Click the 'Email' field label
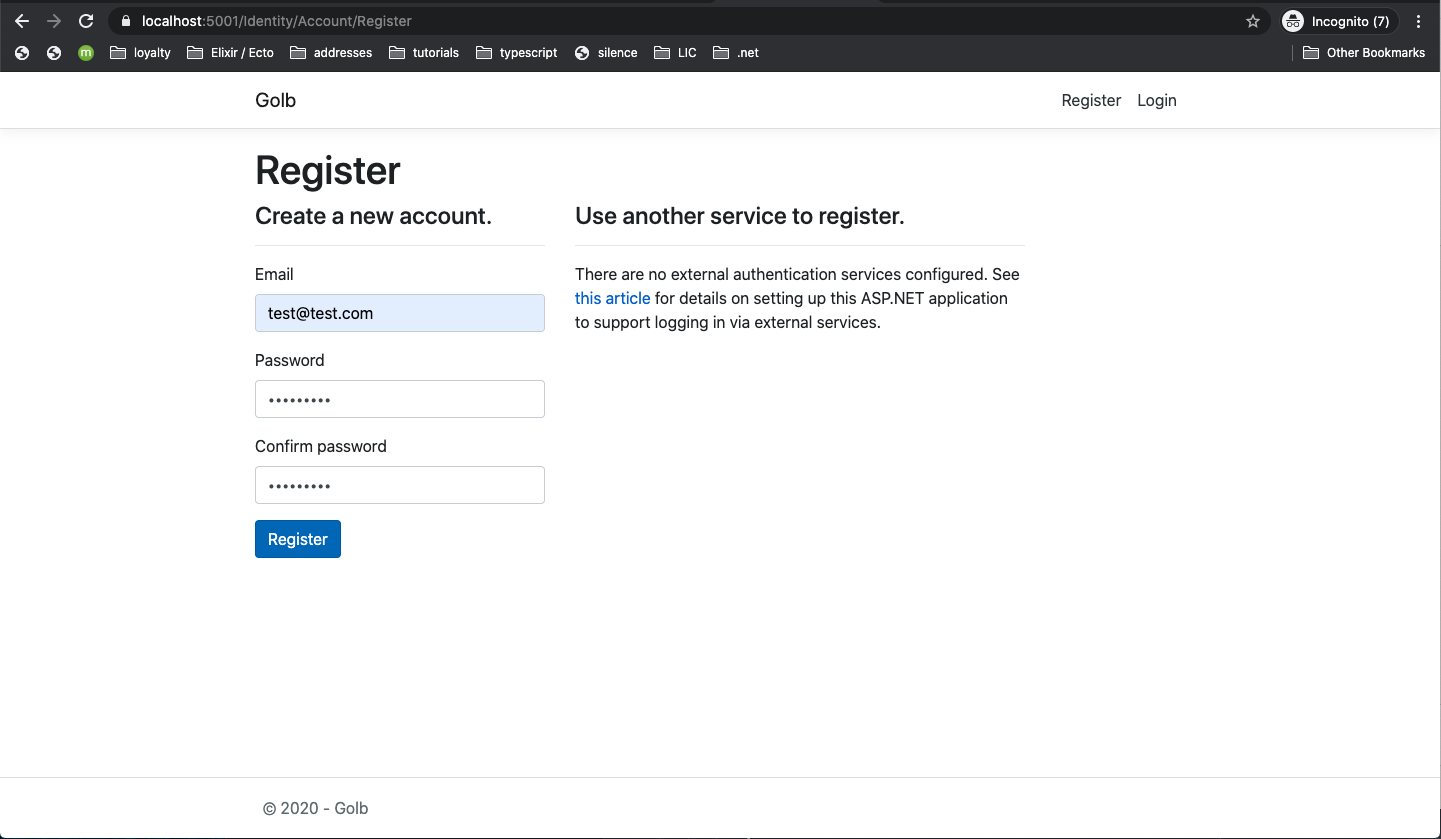Image resolution: width=1441 pixels, height=839 pixels. [274, 274]
